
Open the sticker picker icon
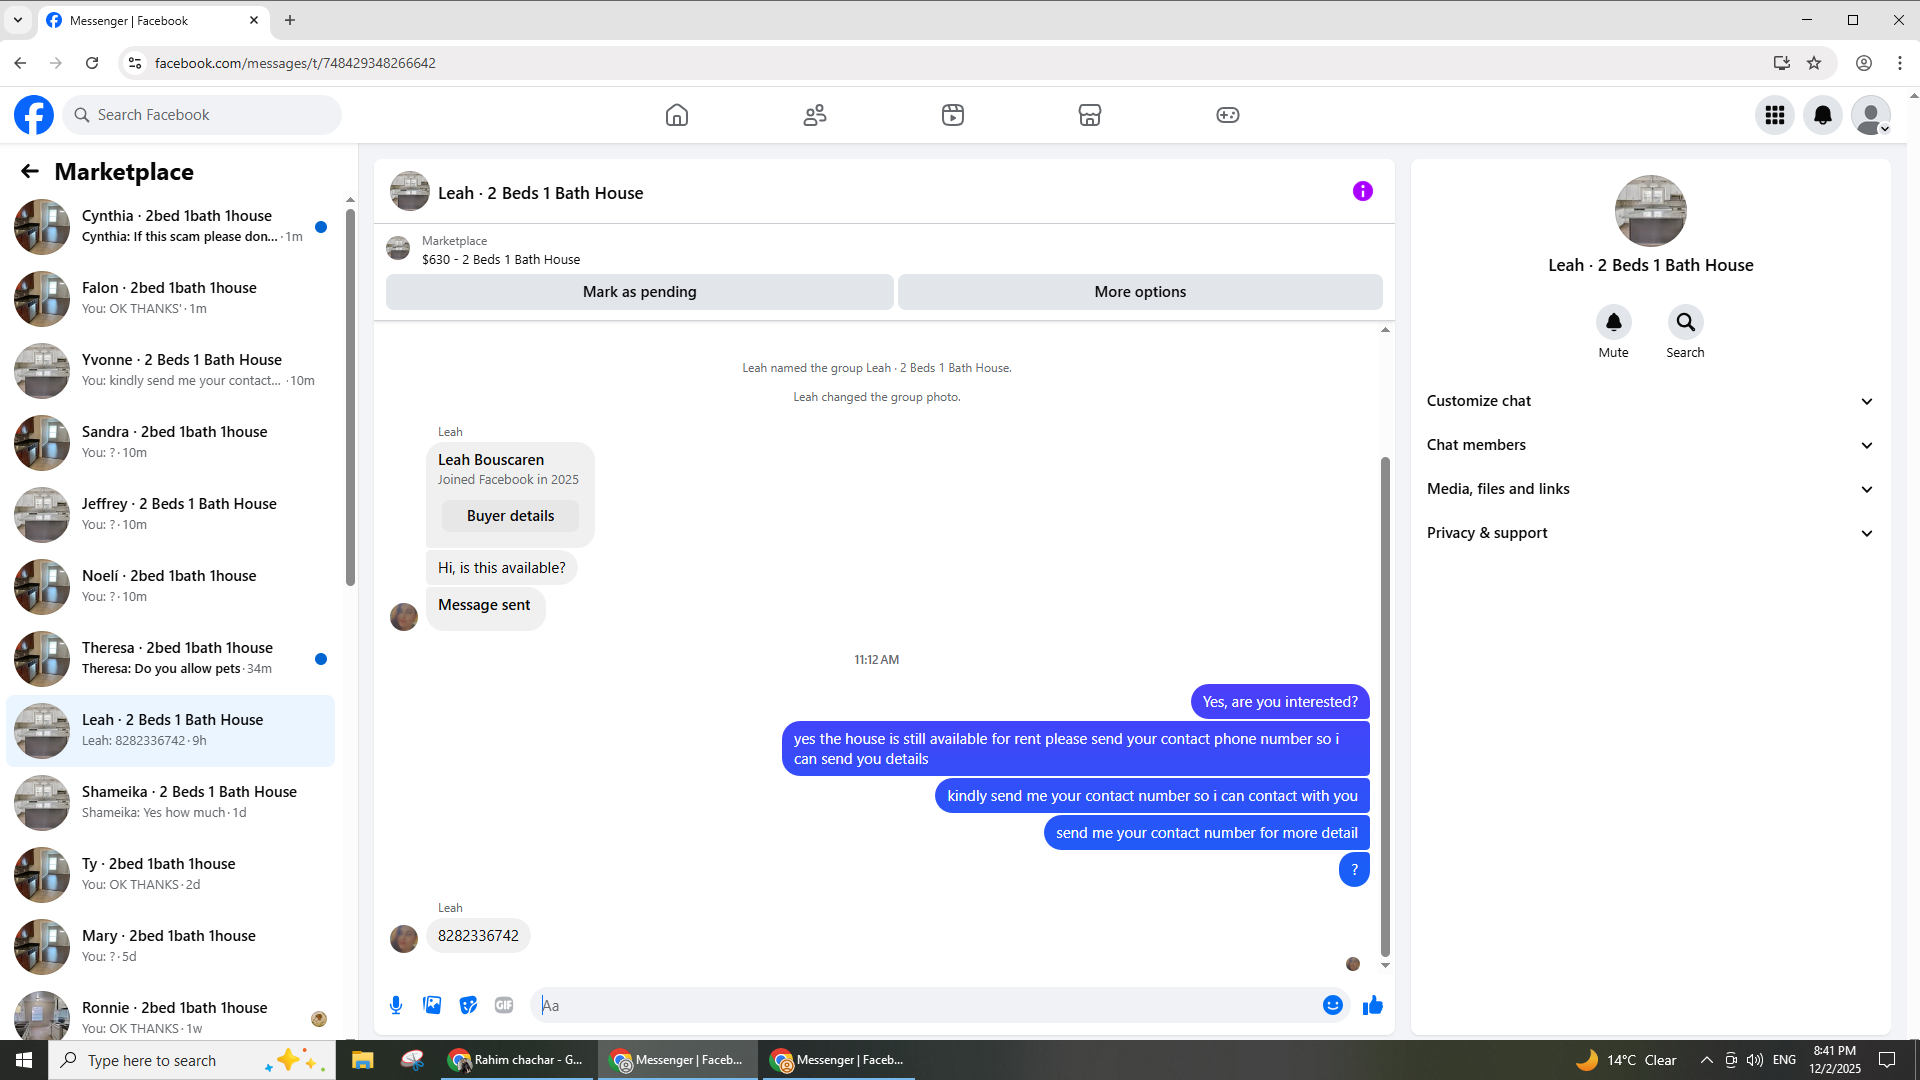[x=468, y=1005]
